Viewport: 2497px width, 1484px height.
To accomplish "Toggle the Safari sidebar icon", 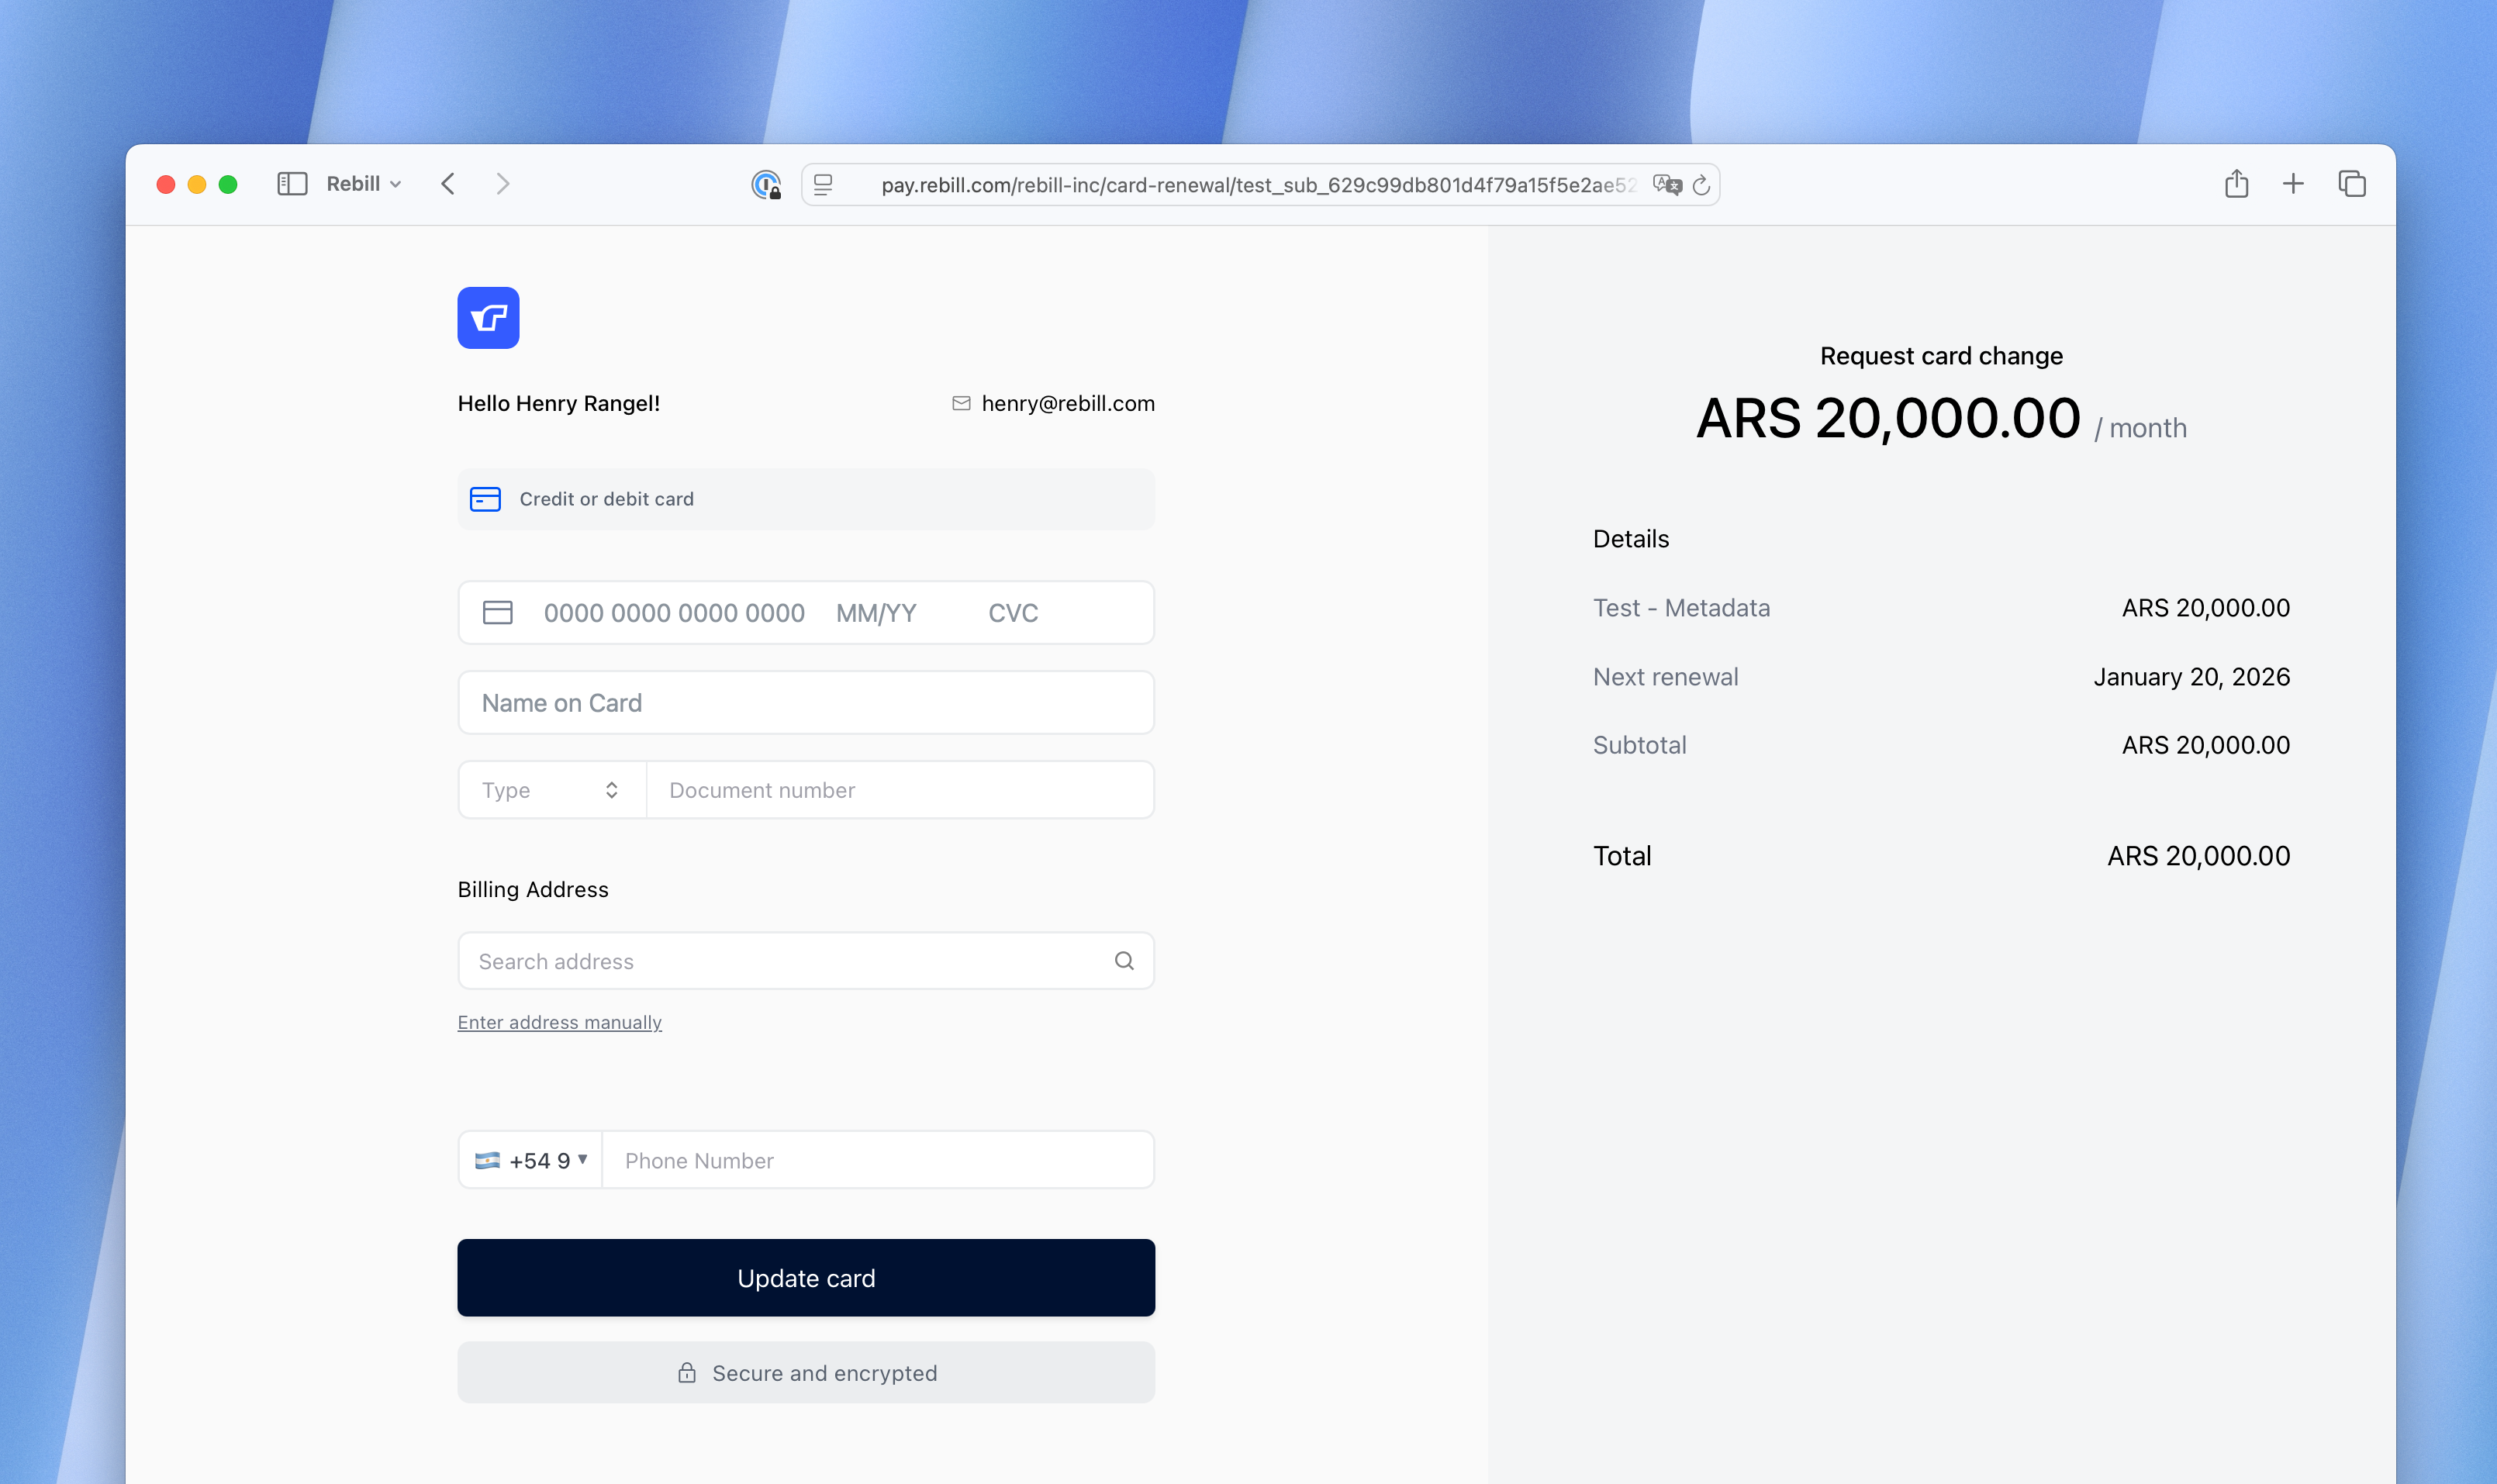I will pyautogui.click(x=291, y=184).
